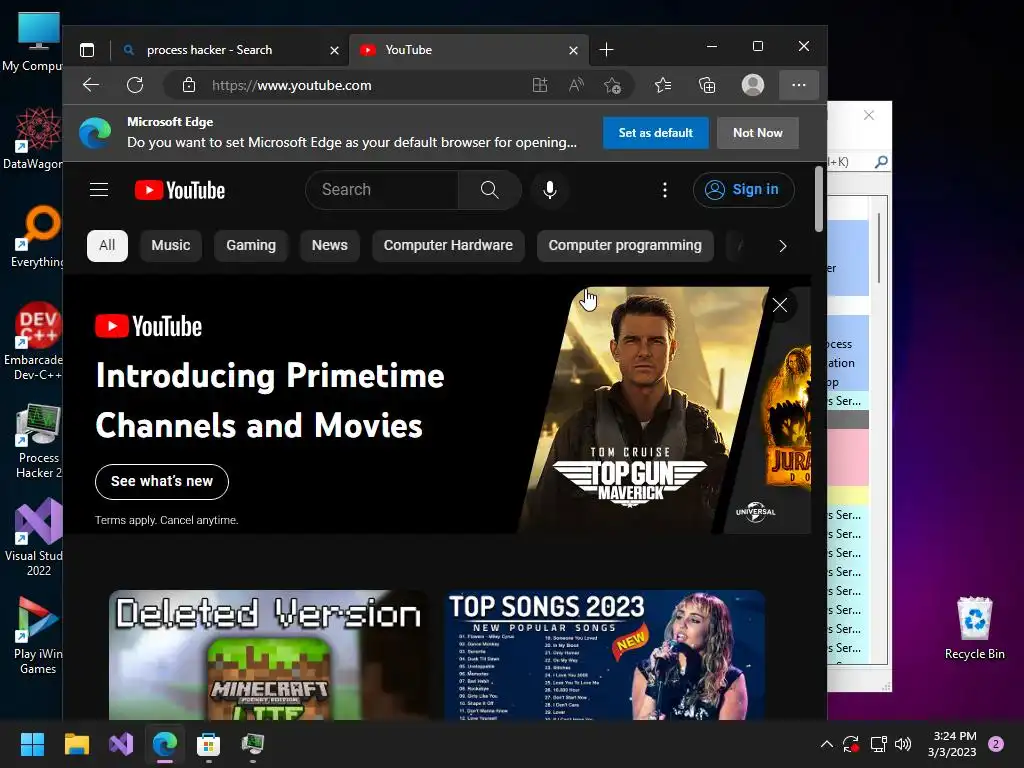Submit search with magnifier button

tap(490, 190)
